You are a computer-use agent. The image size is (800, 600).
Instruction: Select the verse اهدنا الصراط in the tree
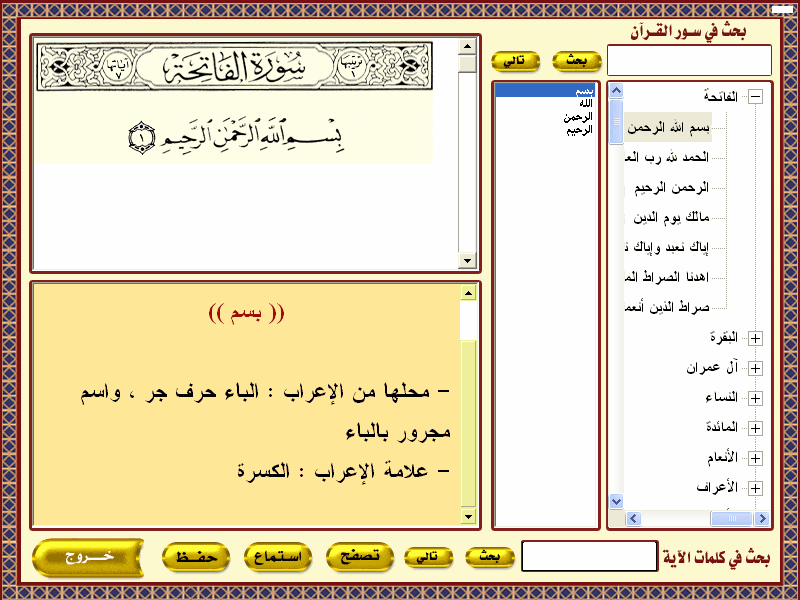(x=667, y=277)
